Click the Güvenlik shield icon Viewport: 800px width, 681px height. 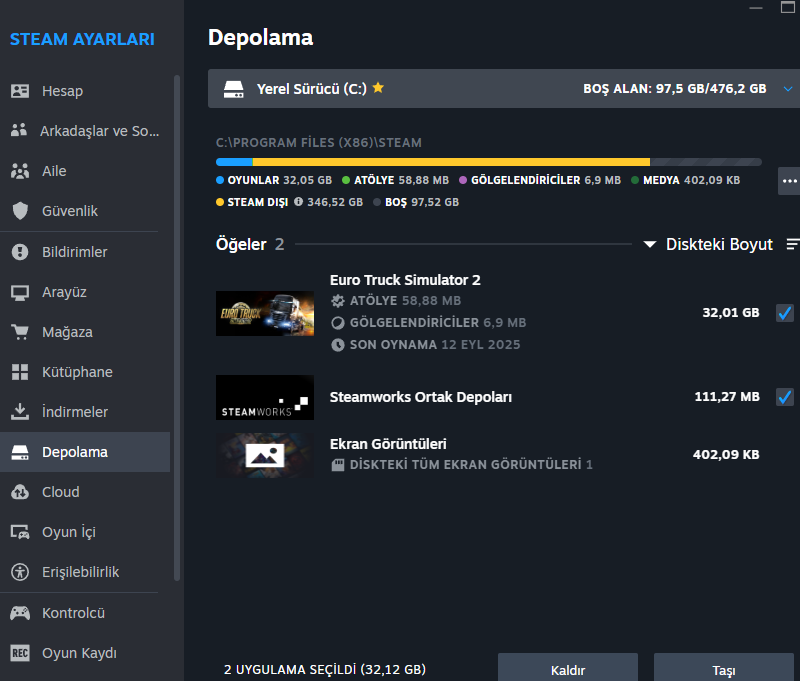(x=20, y=211)
